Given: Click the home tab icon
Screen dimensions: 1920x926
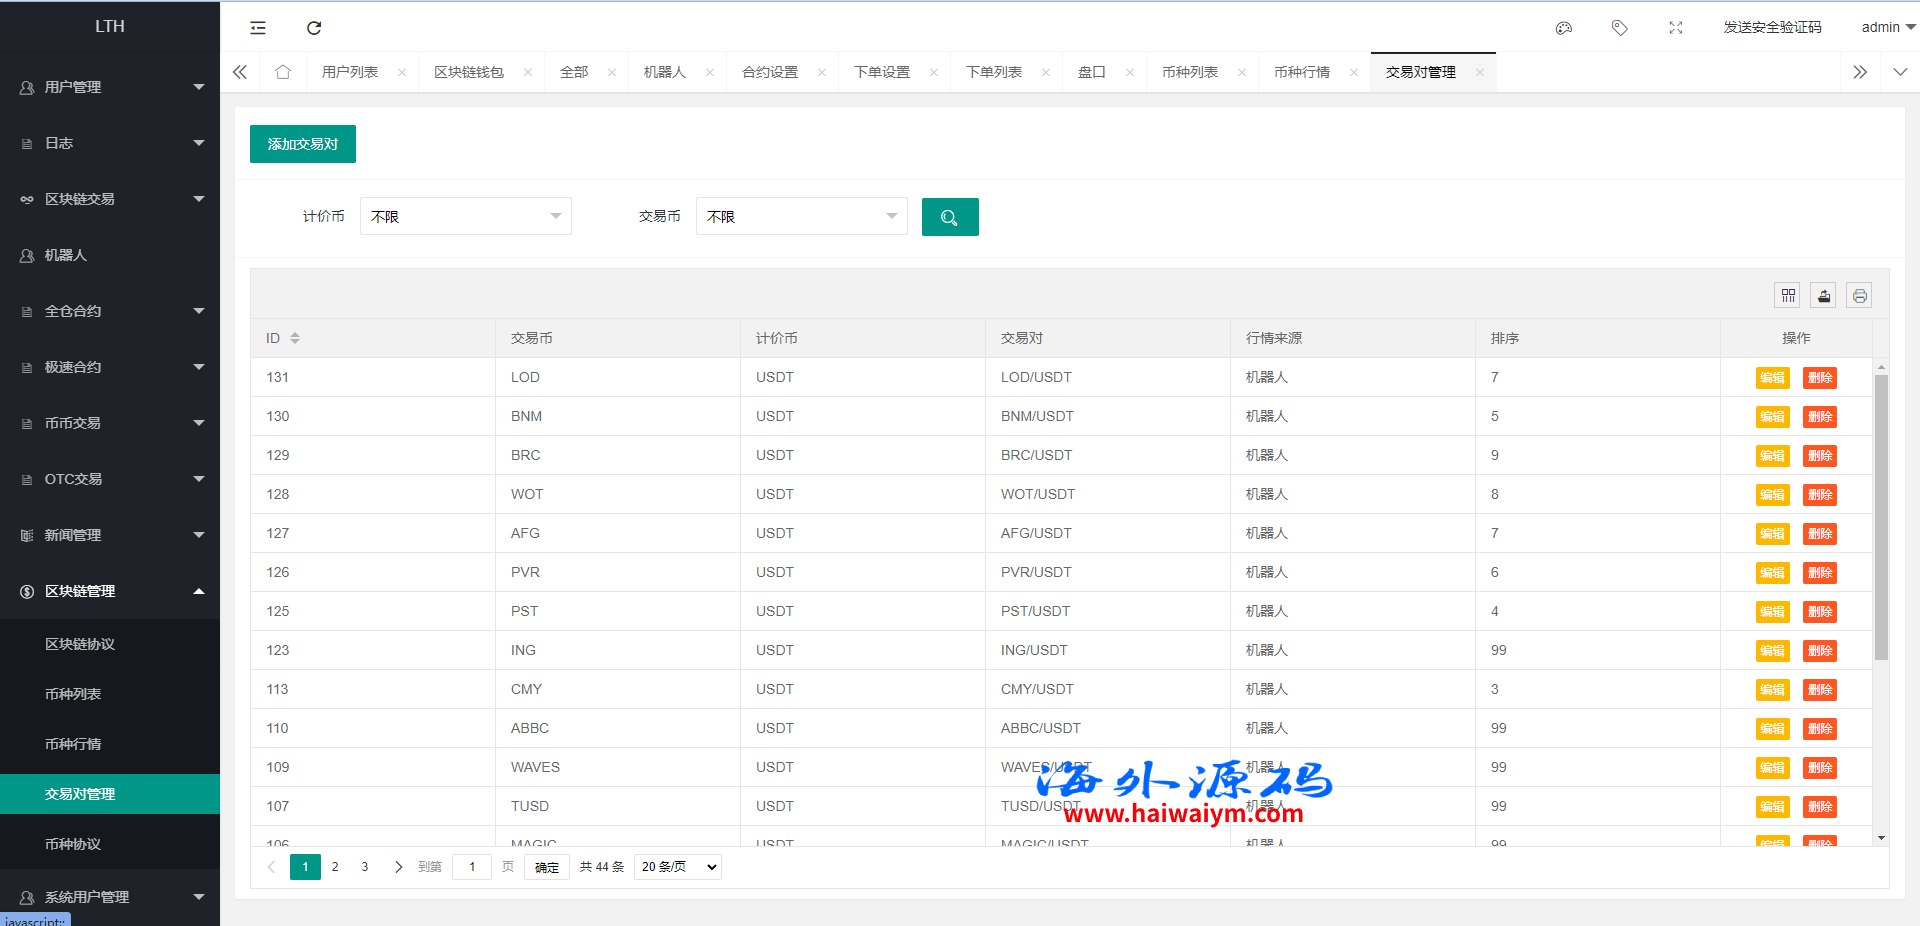Looking at the screenshot, I should pyautogui.click(x=283, y=72).
